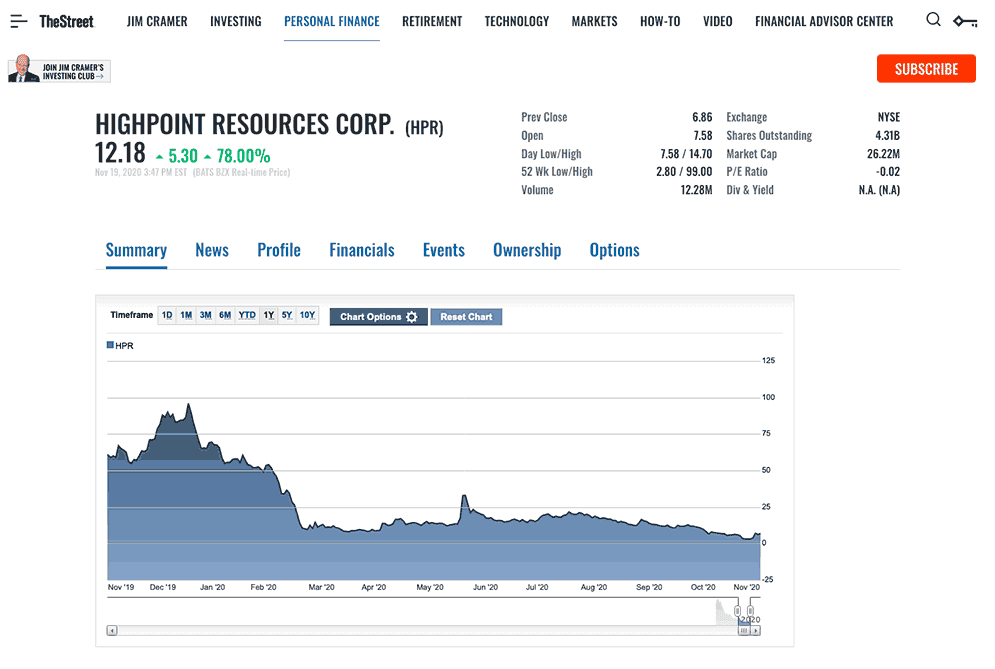Click the Exchange value NYSE
Image resolution: width=995 pixels, height=669 pixels.
click(x=888, y=117)
